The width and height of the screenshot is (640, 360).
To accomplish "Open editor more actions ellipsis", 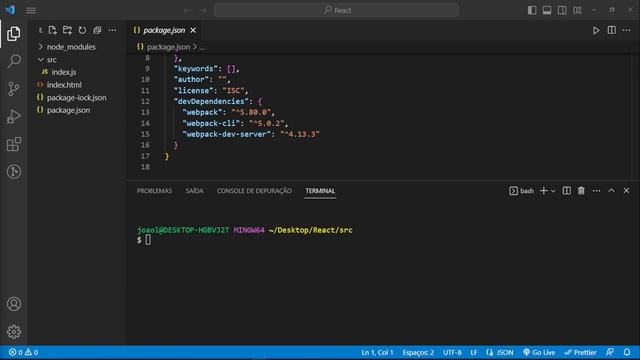I will (x=627, y=30).
